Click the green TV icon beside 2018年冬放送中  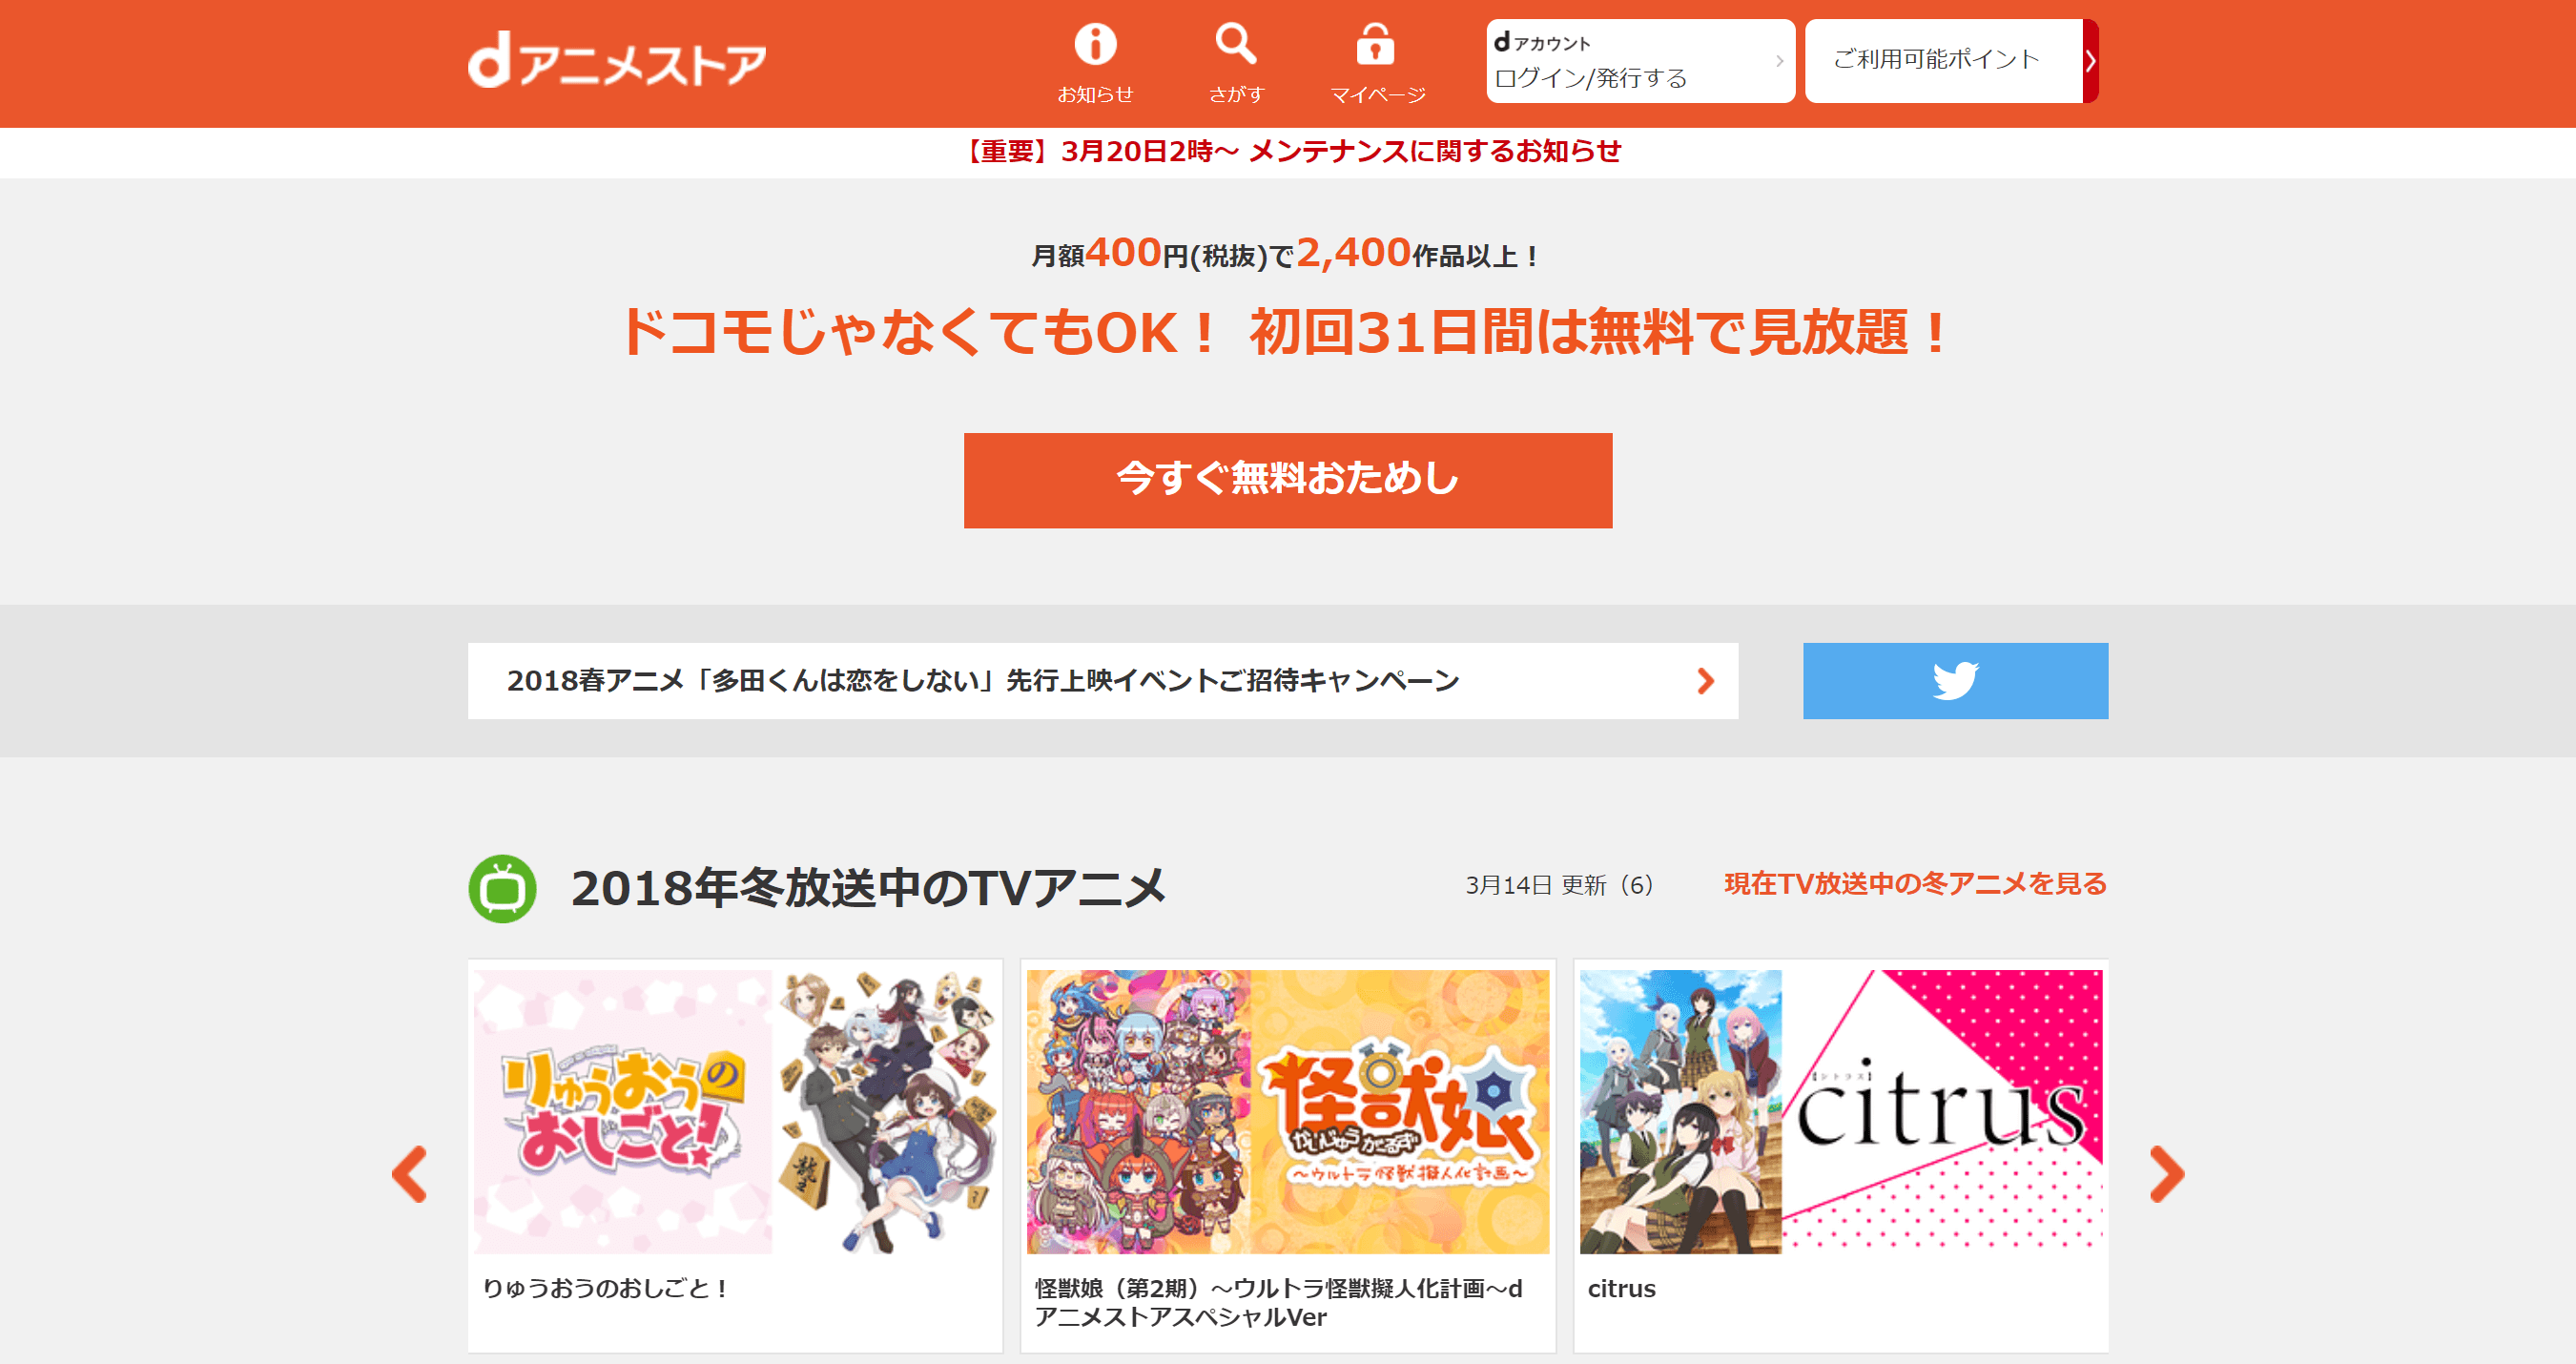coord(502,888)
